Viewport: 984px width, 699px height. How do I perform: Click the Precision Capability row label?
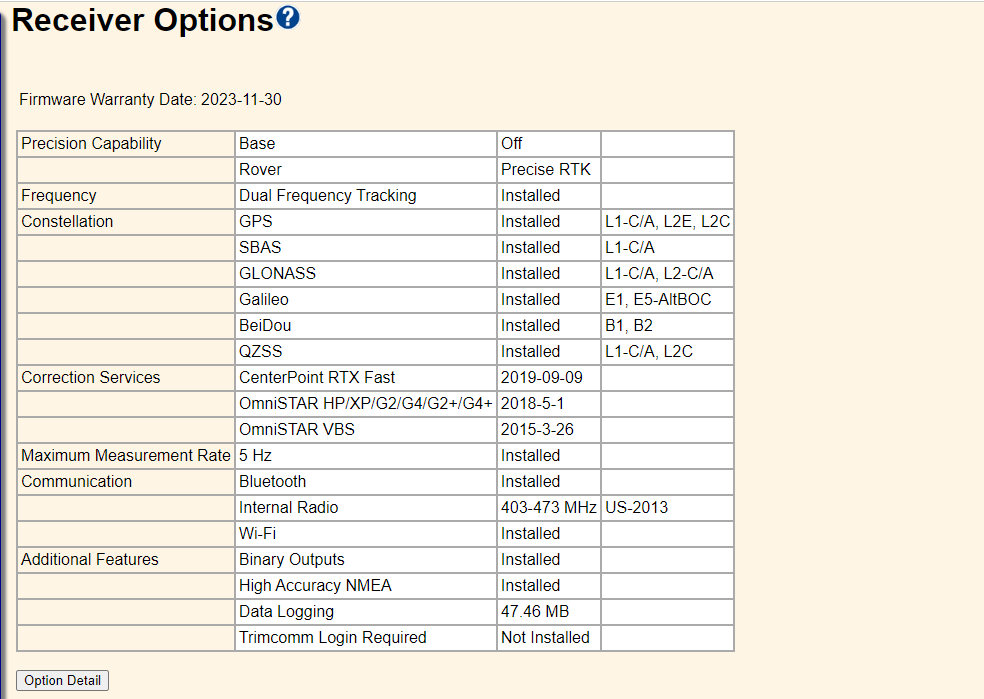(x=91, y=144)
